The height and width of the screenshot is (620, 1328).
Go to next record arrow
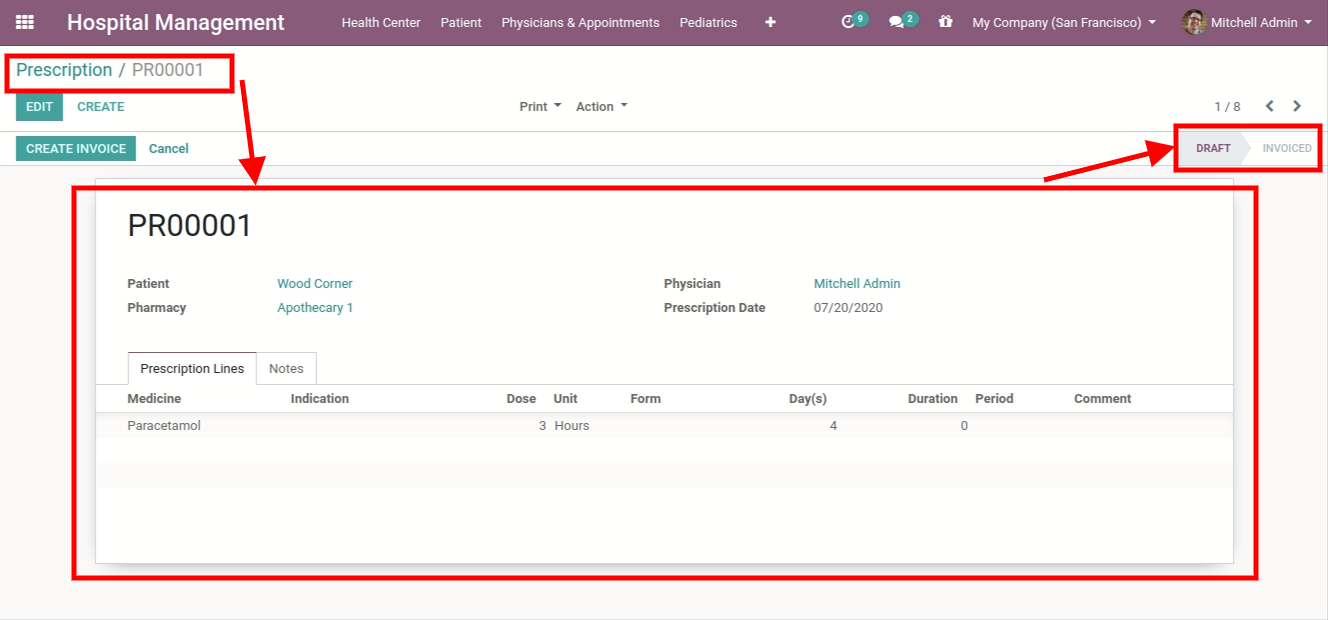coord(1297,106)
